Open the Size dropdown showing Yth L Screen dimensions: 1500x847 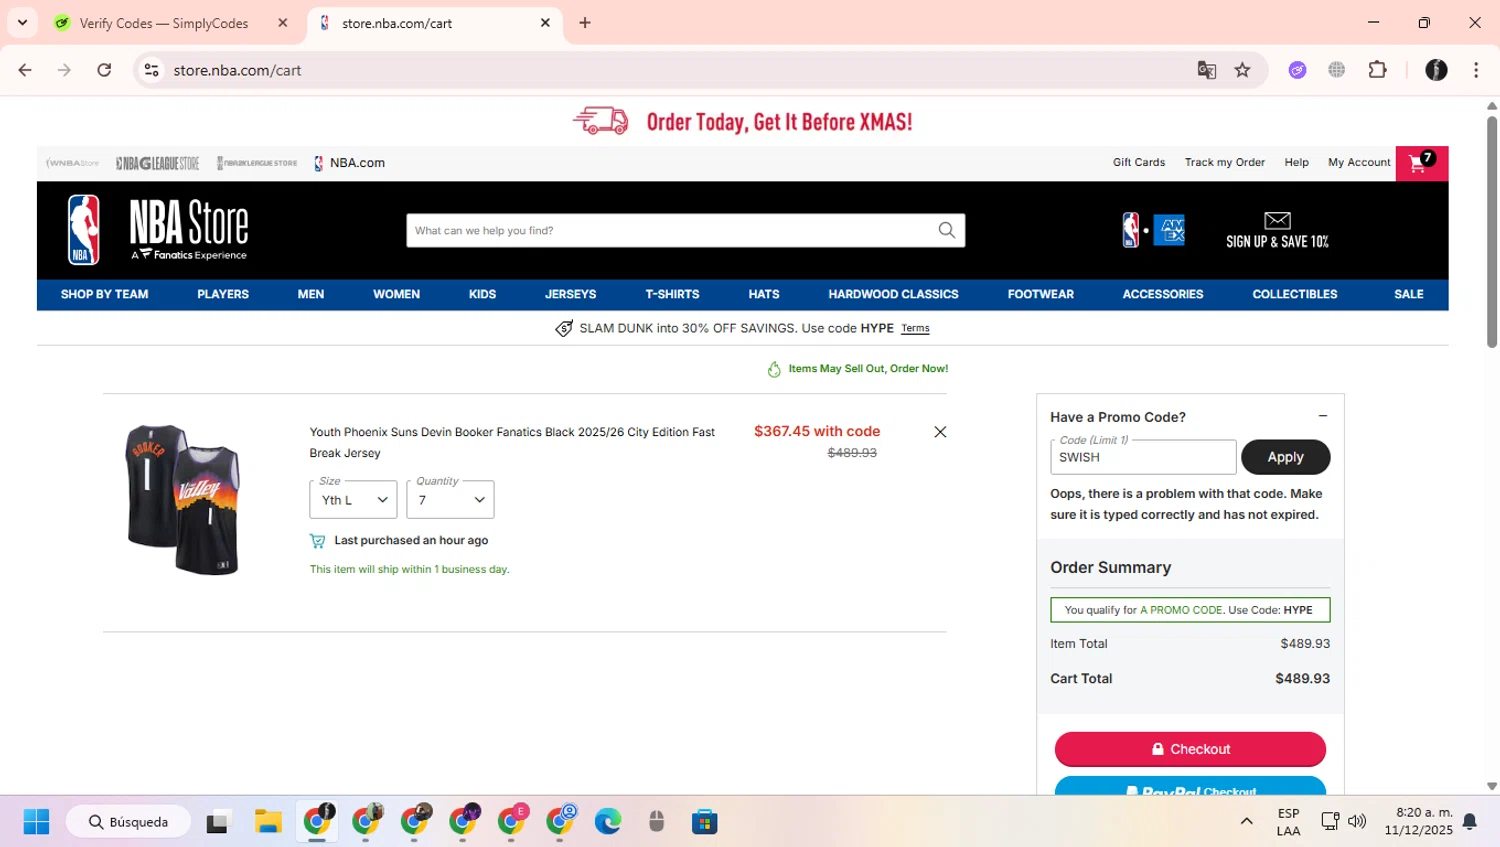click(353, 500)
